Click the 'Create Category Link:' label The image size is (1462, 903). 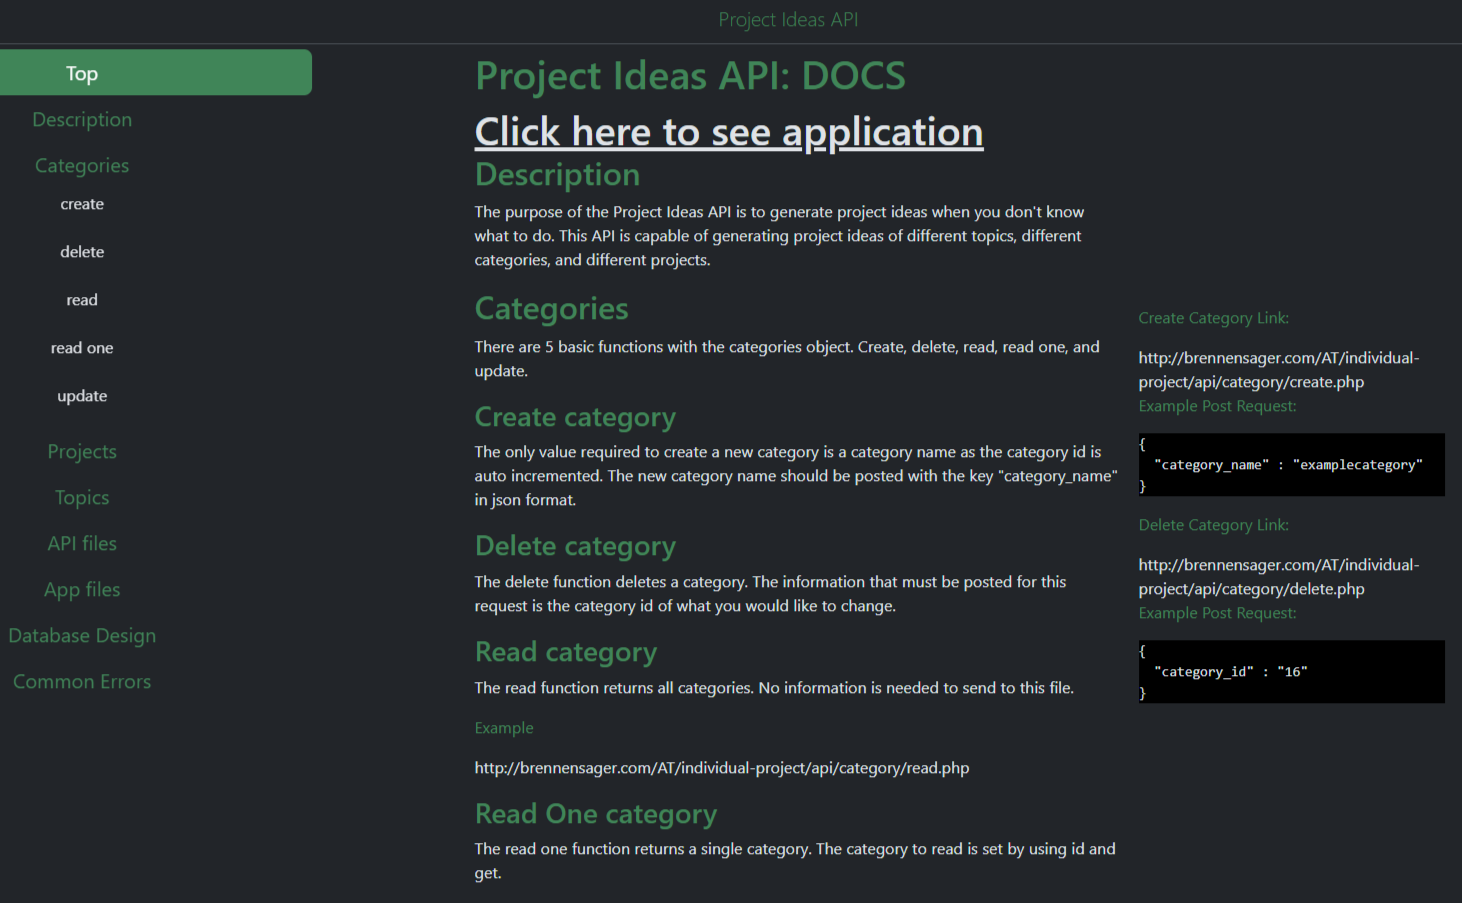click(1213, 318)
